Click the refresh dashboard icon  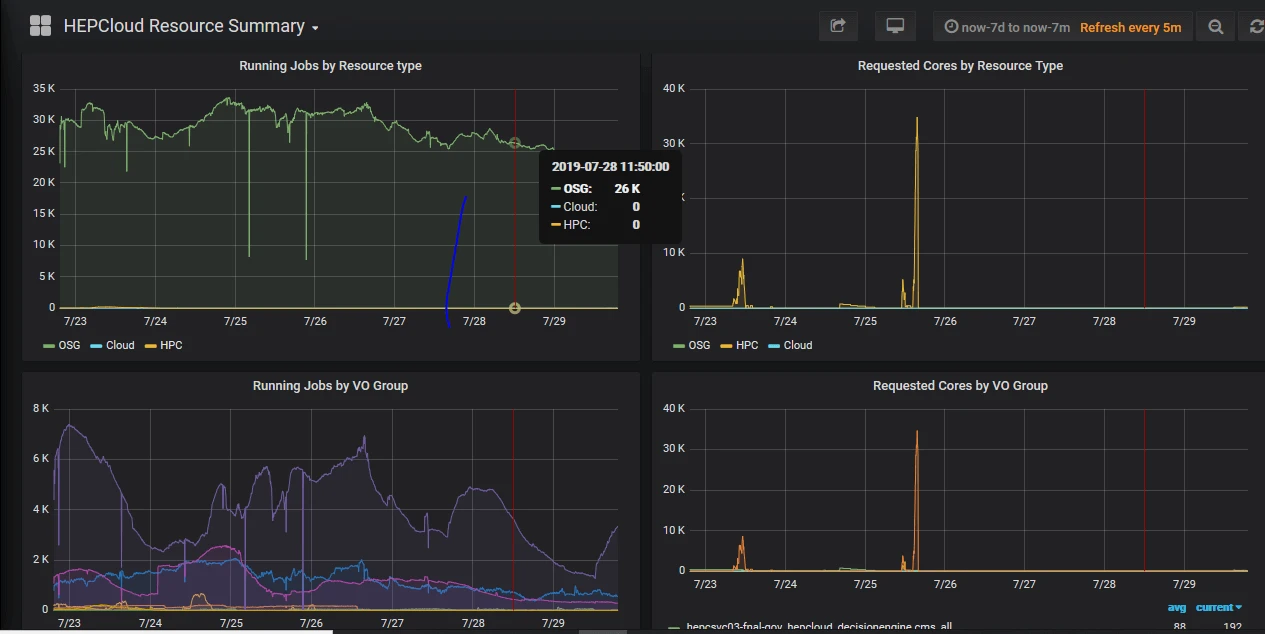[1256, 27]
